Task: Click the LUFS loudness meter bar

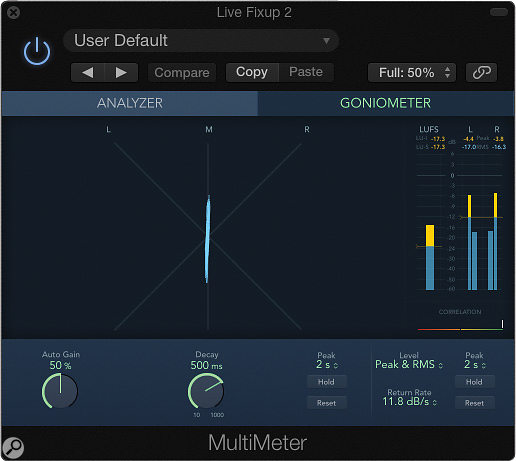Action: tap(430, 257)
